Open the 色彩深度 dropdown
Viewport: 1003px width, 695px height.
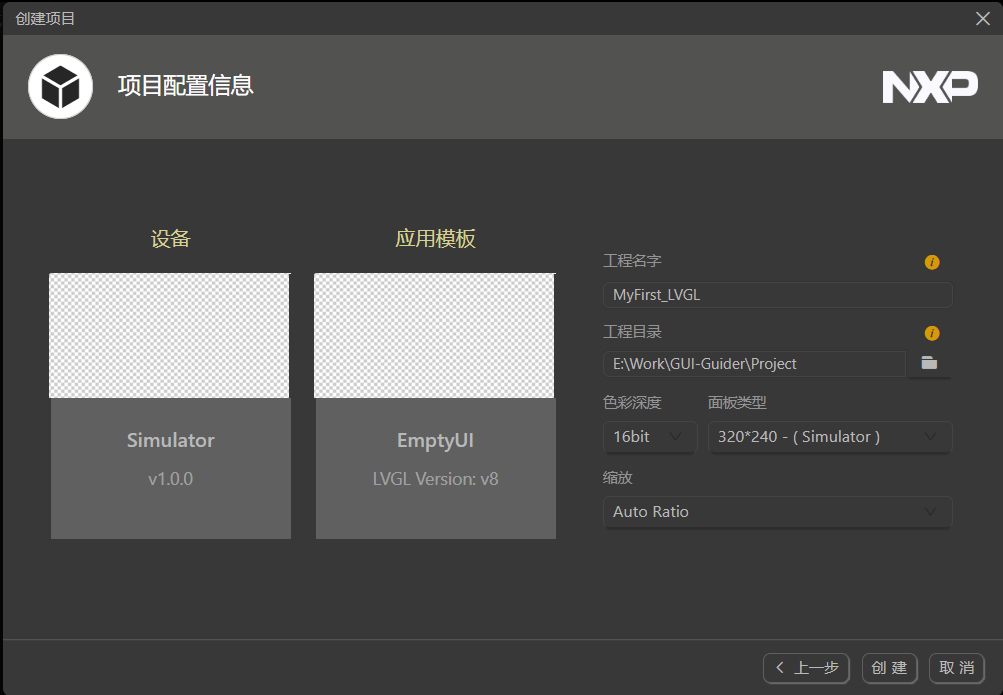(649, 437)
